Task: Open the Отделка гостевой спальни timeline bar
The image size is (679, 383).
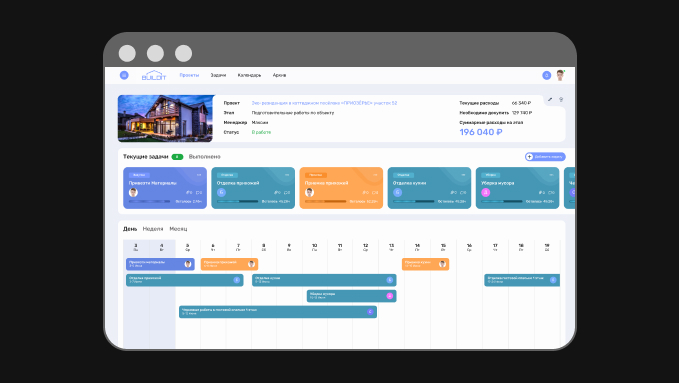Action: [x=522, y=280]
